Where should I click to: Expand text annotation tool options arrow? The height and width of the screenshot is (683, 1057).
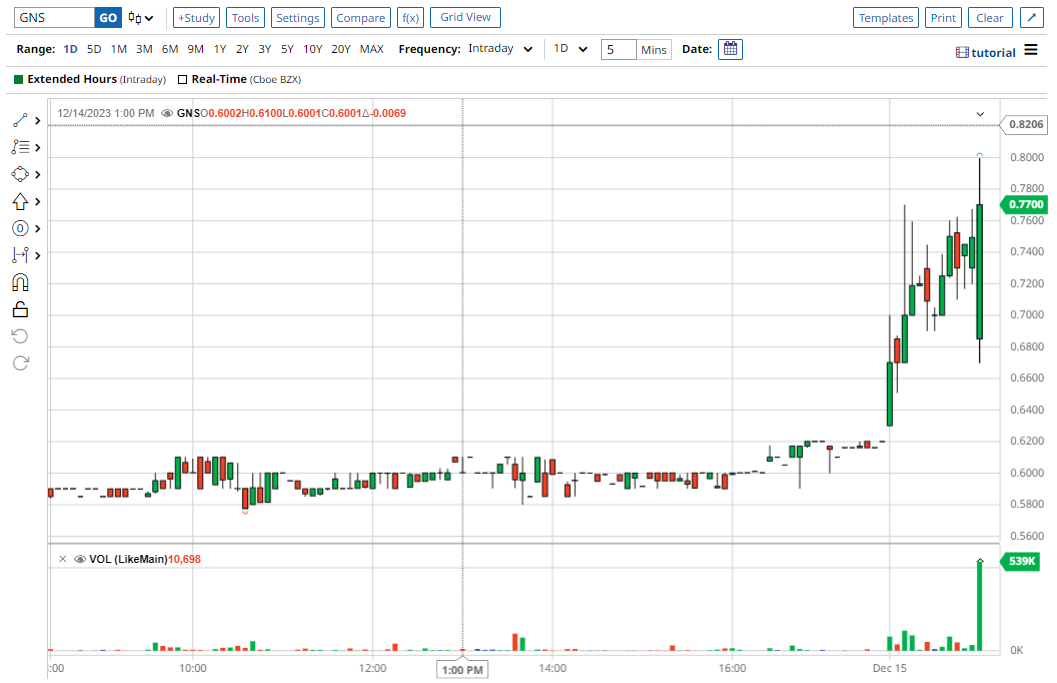tap(38, 148)
